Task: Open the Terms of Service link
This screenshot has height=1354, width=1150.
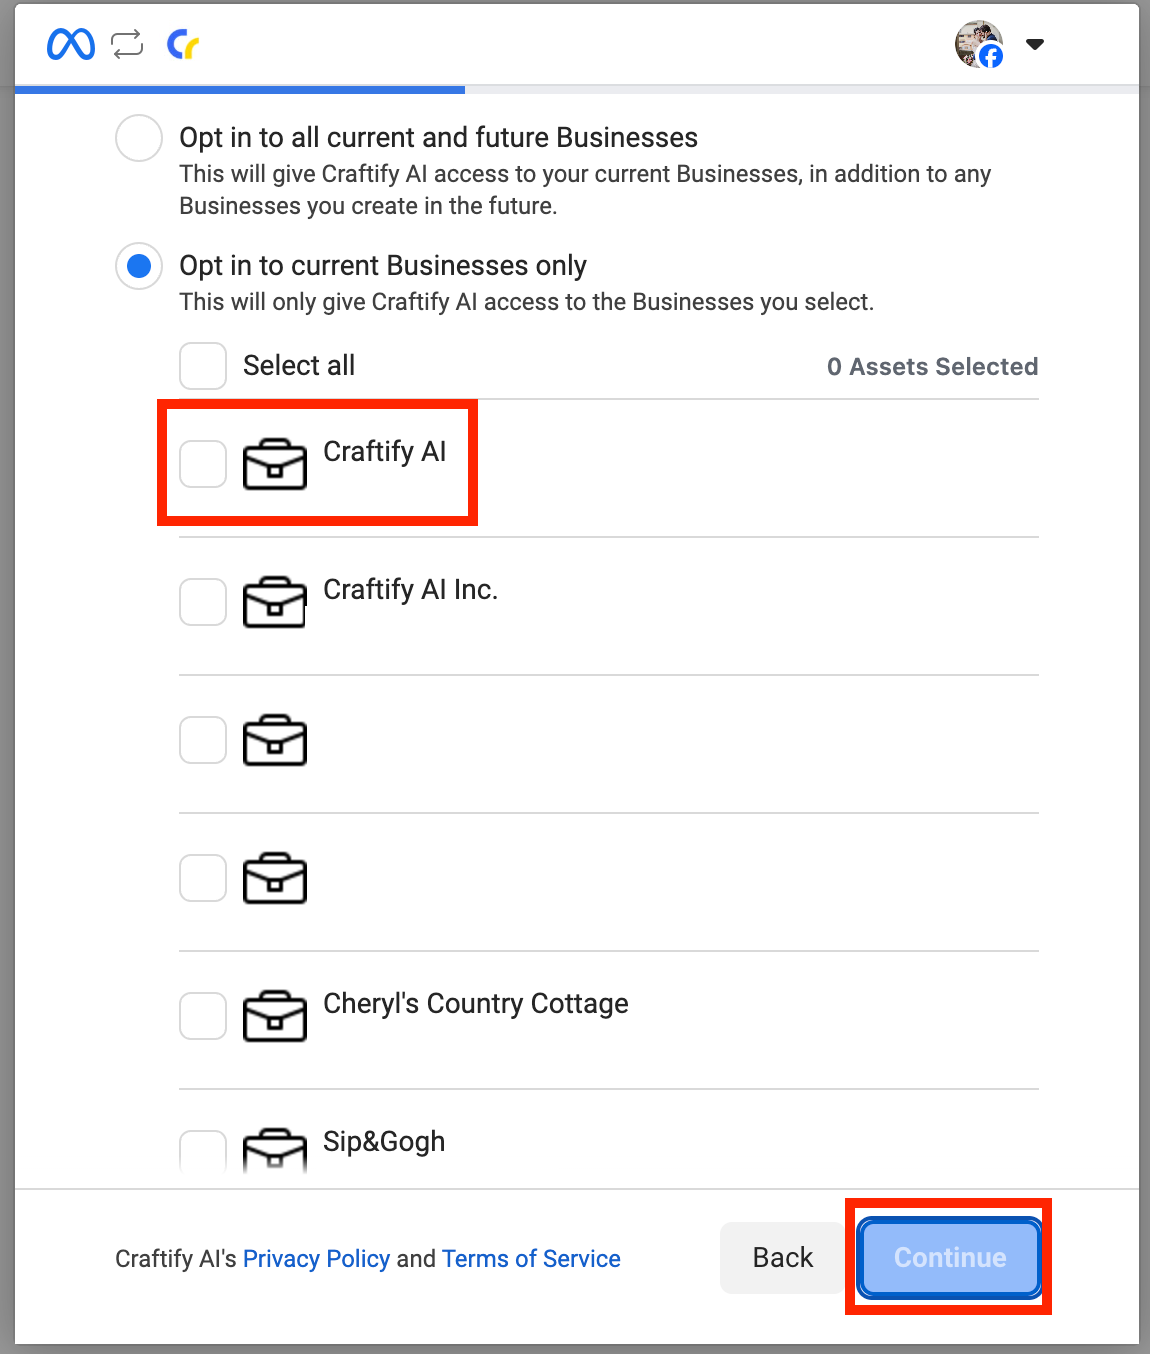Action: (531, 1258)
